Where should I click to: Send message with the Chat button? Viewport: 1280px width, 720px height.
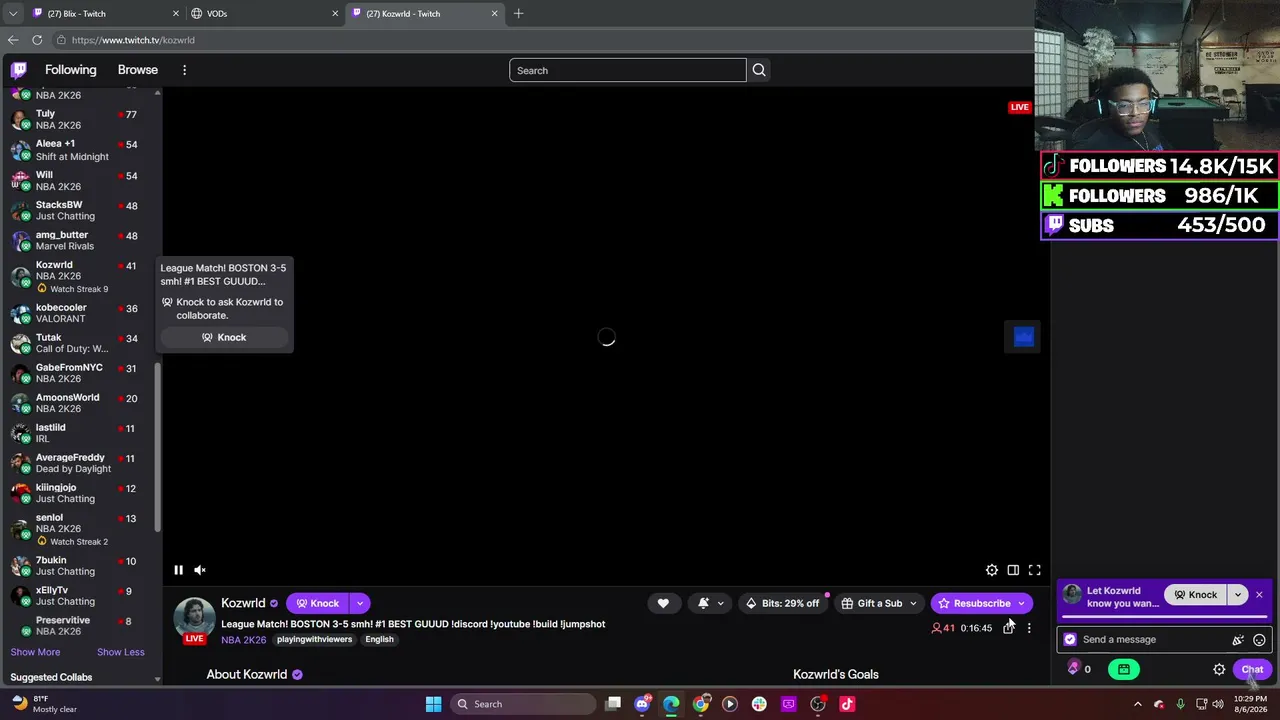[1252, 669]
